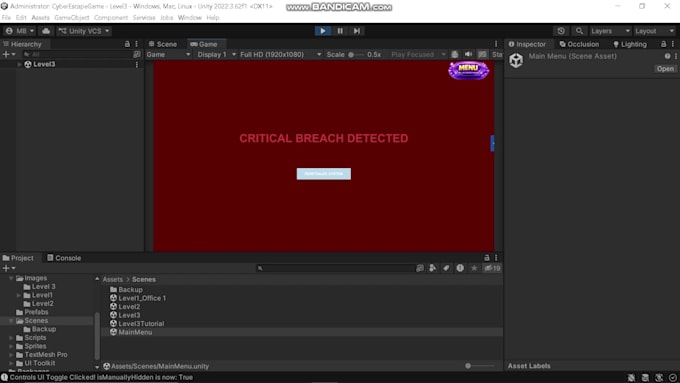The height and width of the screenshot is (383, 680).
Task: Click the Search by Log Type icon
Action: [x=460, y=268]
